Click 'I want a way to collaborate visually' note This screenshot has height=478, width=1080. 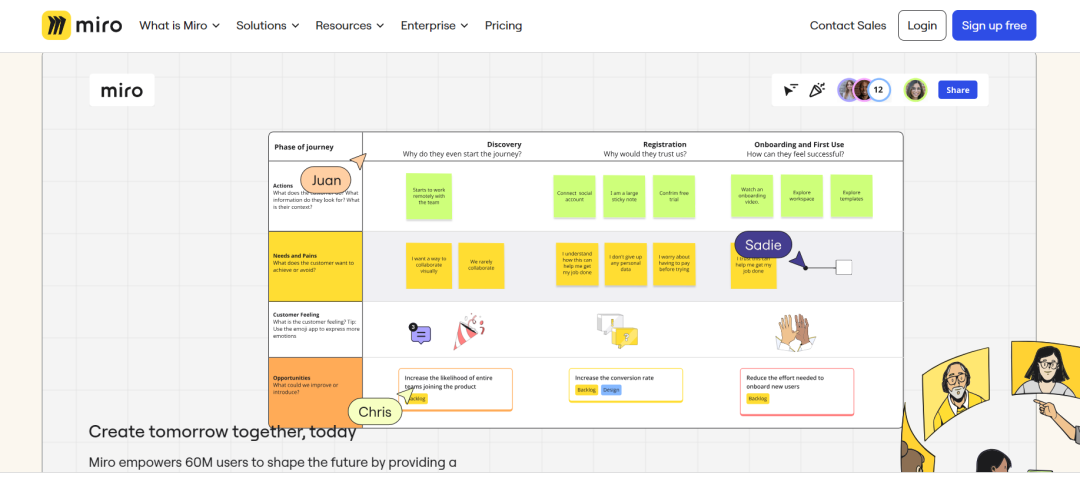tap(429, 265)
